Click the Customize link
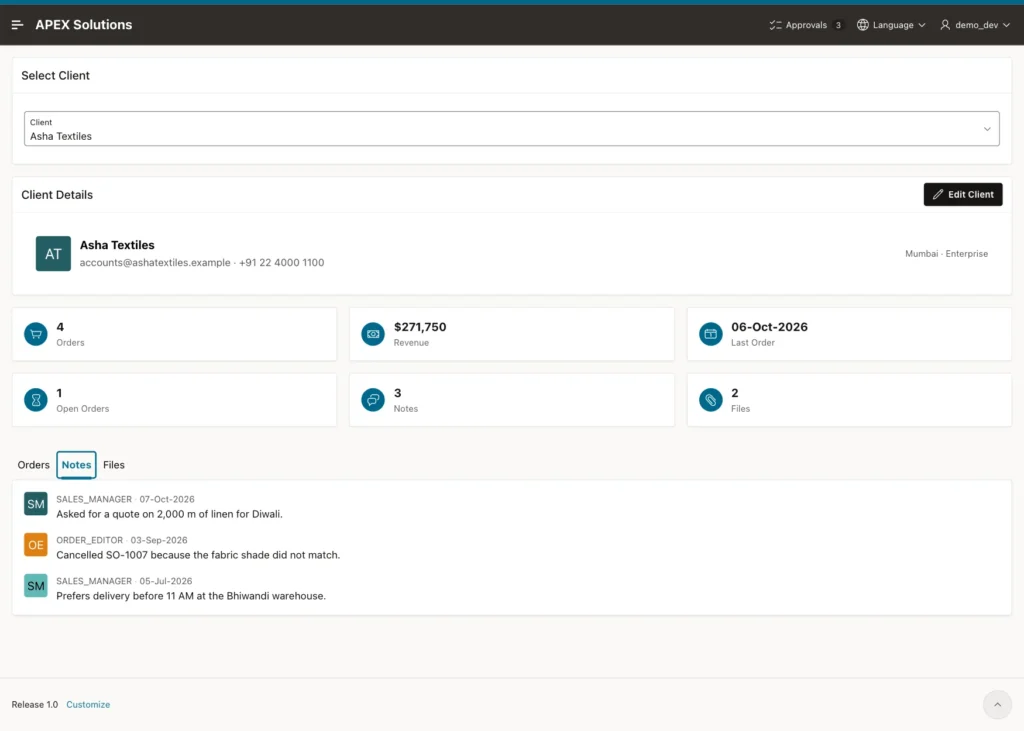1024x731 pixels. click(88, 705)
